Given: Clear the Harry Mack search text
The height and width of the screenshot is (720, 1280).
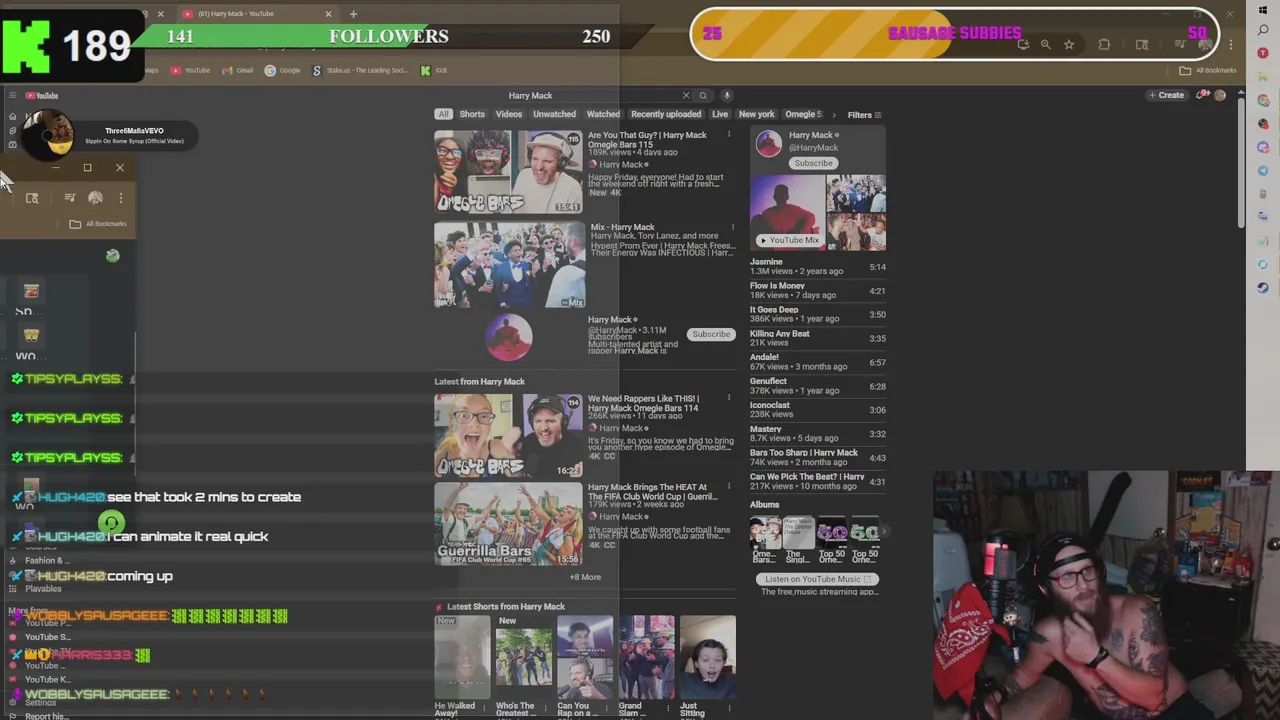Looking at the screenshot, I should tap(686, 96).
